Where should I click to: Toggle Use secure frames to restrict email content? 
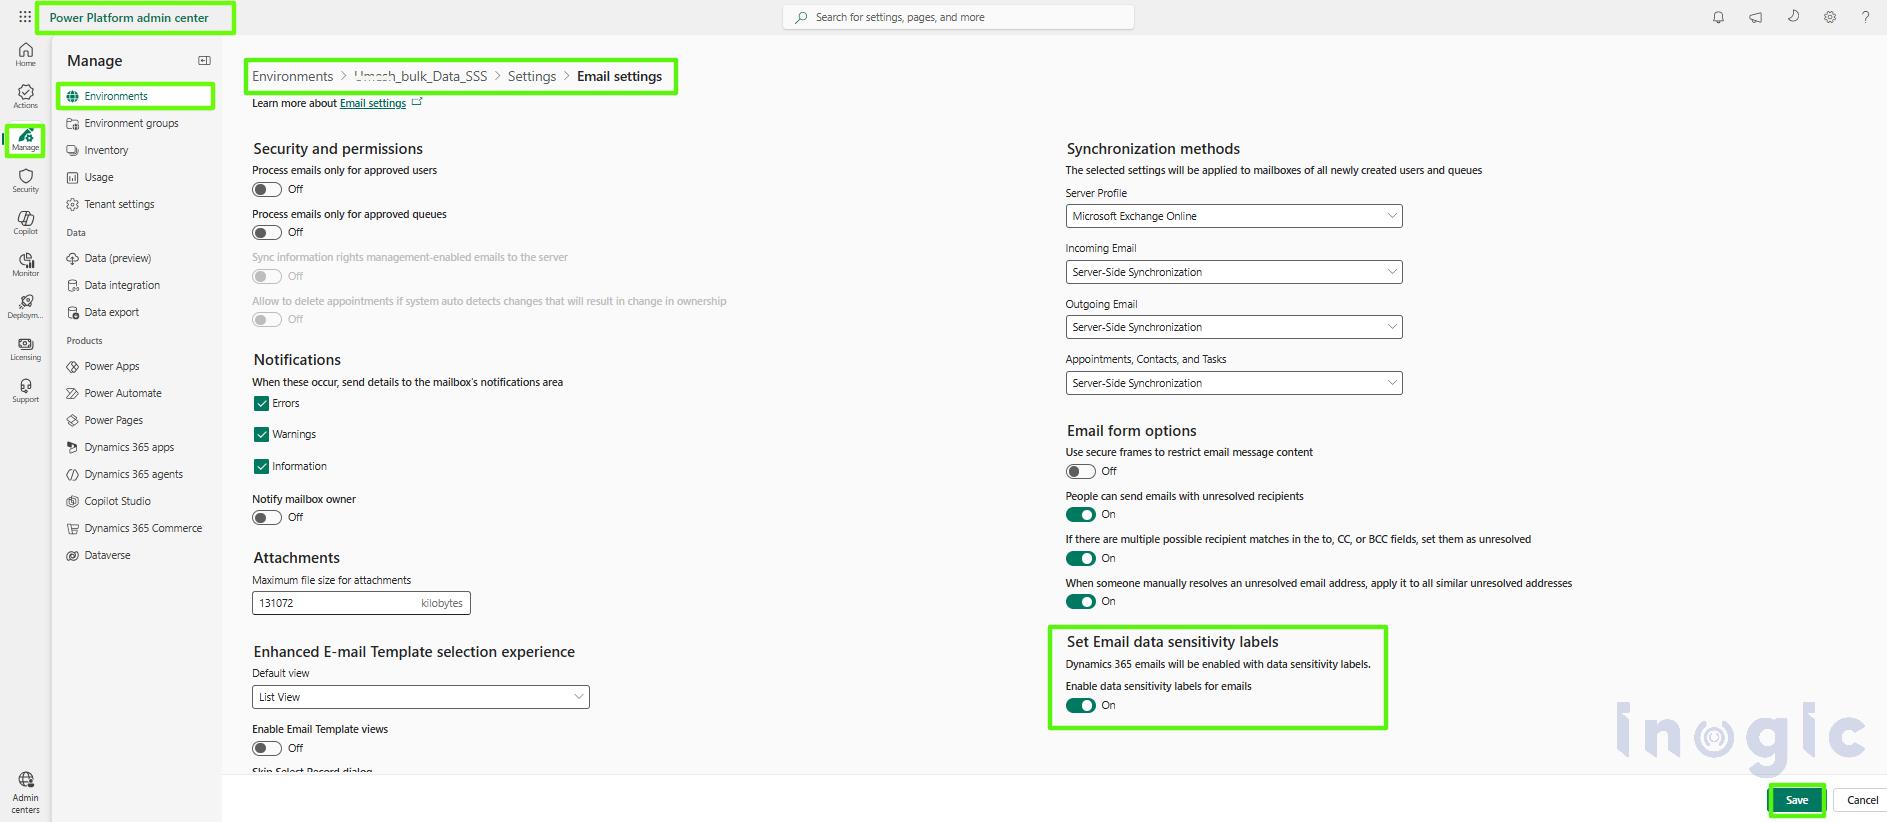pyautogui.click(x=1081, y=471)
